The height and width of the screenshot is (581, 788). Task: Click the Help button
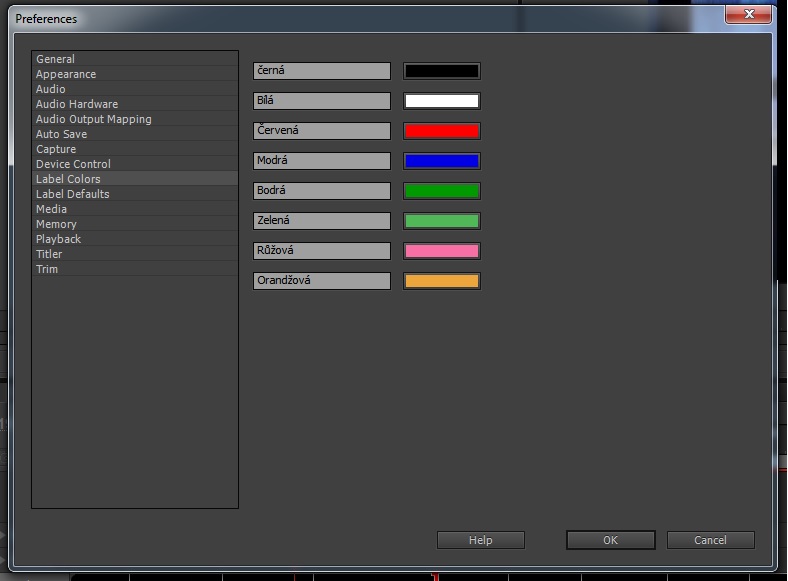481,540
